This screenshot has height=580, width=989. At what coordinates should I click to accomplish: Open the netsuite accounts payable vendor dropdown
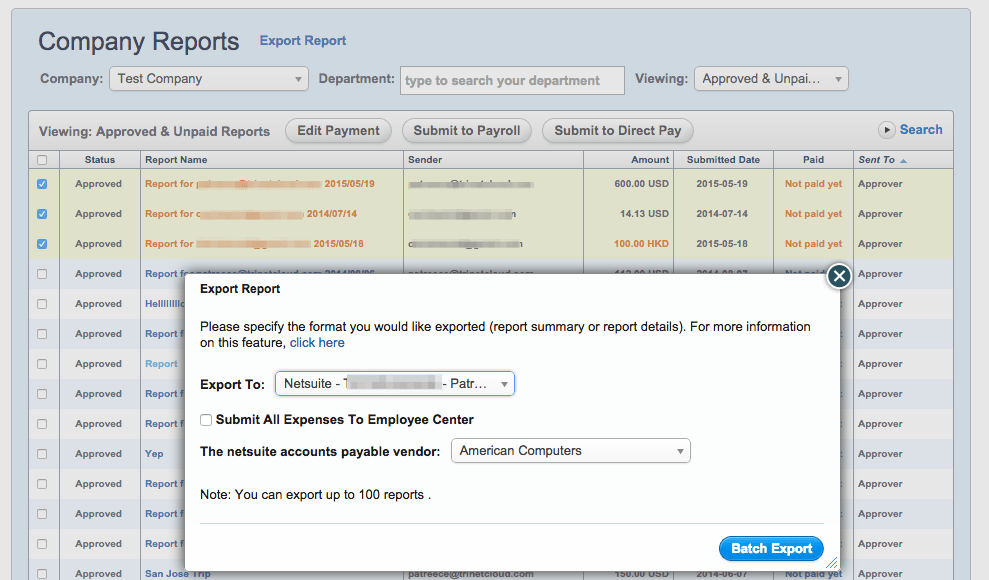[570, 450]
